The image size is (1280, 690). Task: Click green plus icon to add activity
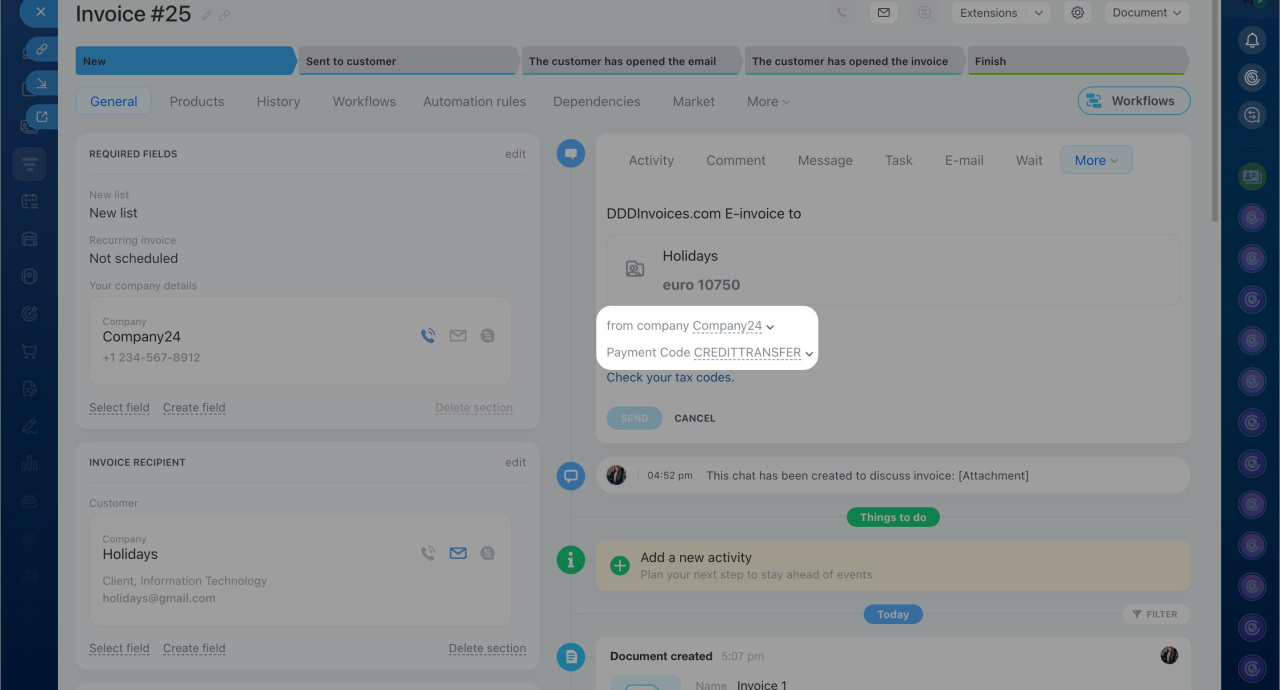pyautogui.click(x=620, y=566)
